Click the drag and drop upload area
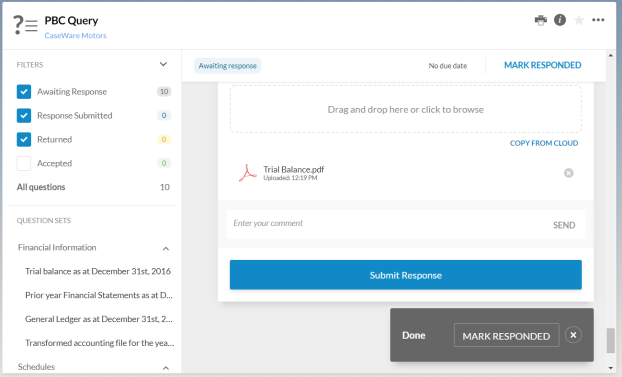Screen dimensions: 622x377 (405, 109)
